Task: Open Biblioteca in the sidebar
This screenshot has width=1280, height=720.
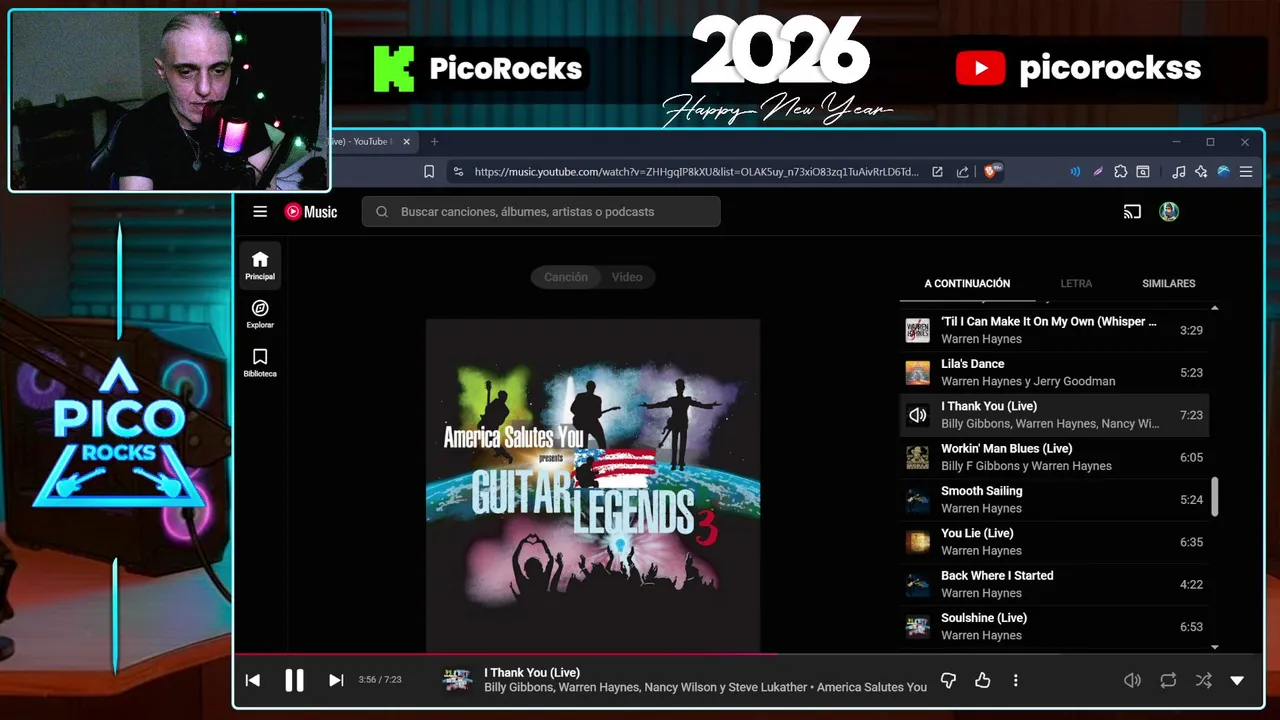Action: click(260, 363)
